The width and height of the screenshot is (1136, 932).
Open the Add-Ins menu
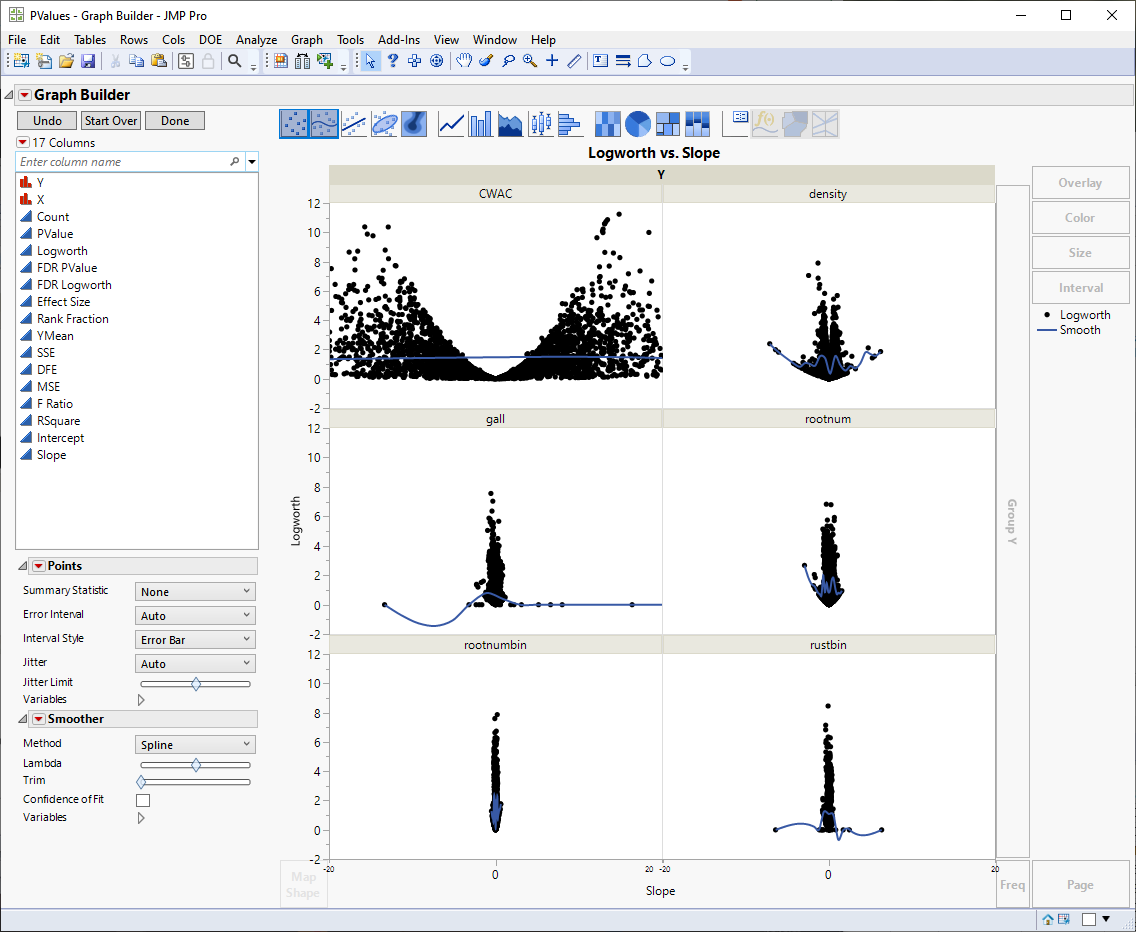pyautogui.click(x=398, y=40)
